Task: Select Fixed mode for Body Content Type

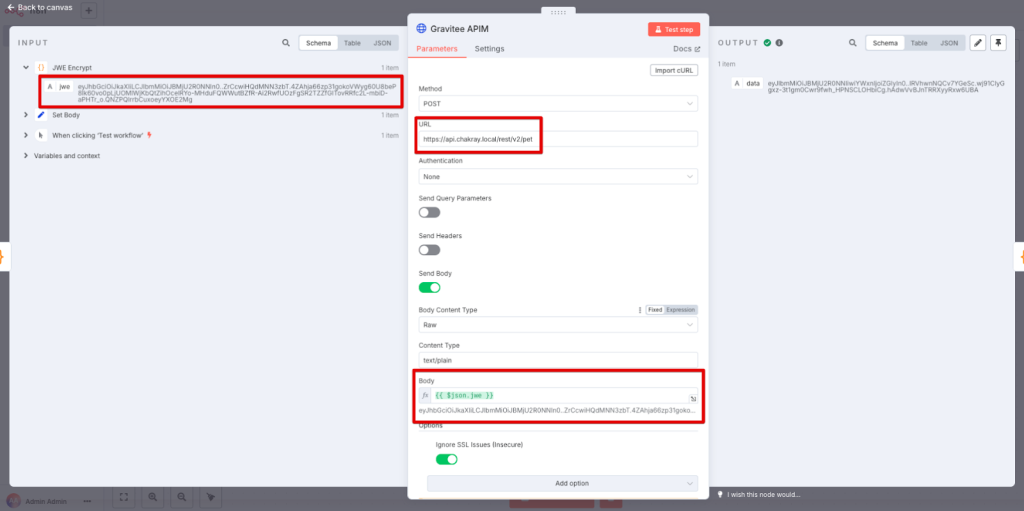Action: [x=655, y=310]
